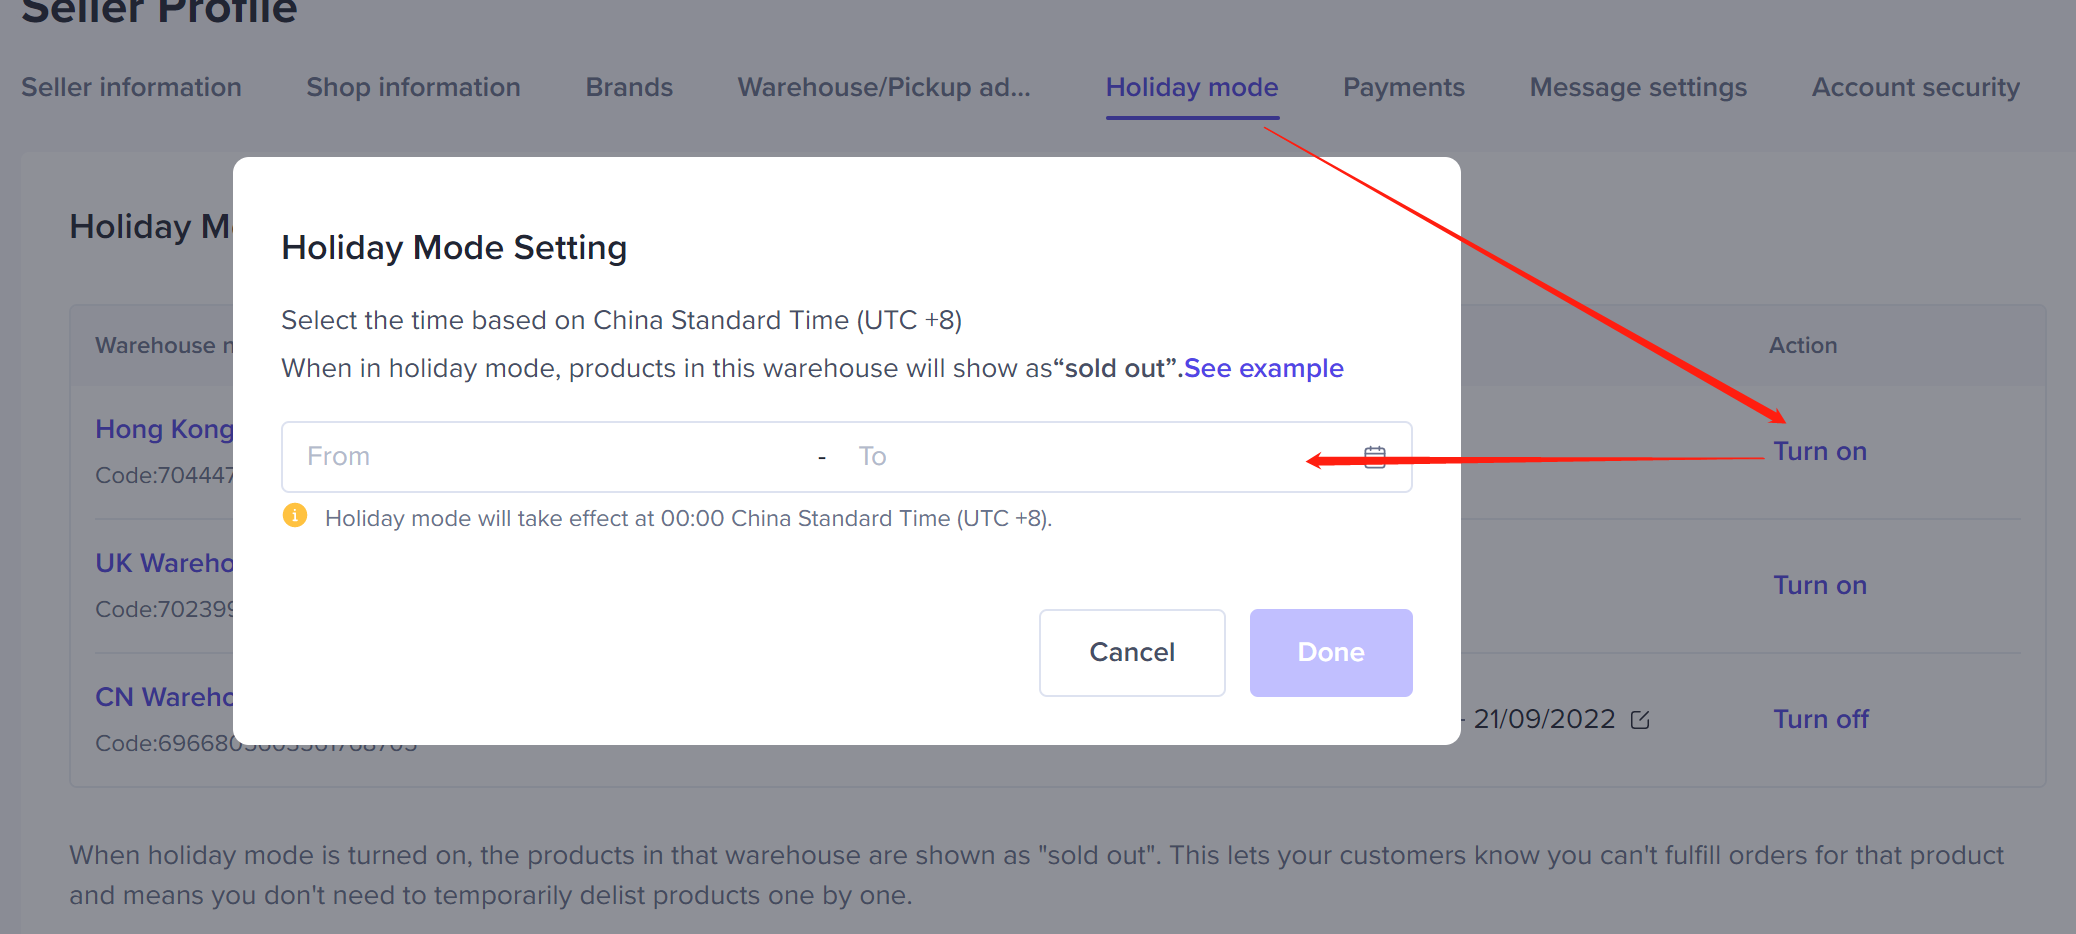Click the edit icon next to 21/09/2022

(1640, 720)
